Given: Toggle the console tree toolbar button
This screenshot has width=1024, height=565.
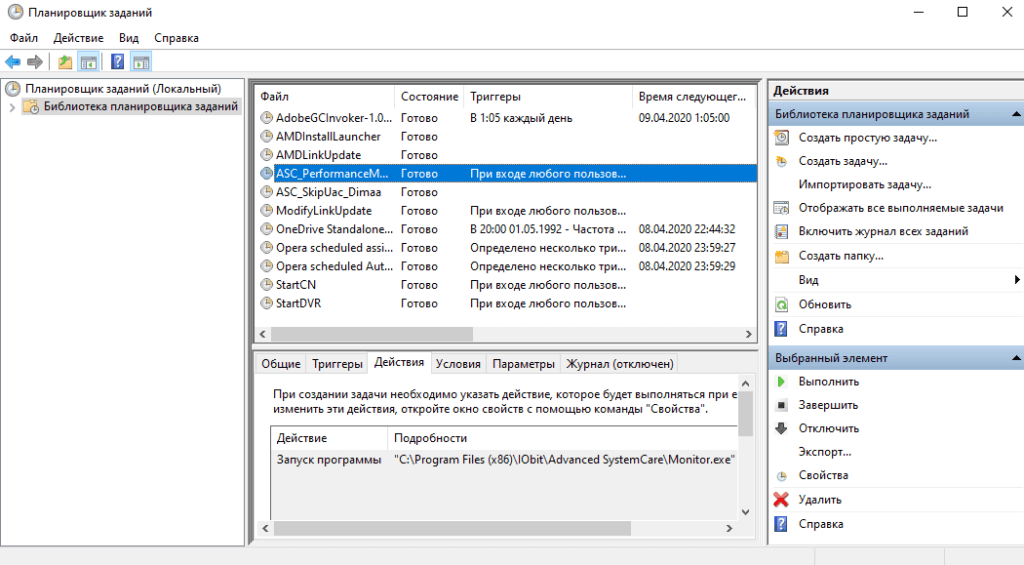Looking at the screenshot, I should click(89, 62).
